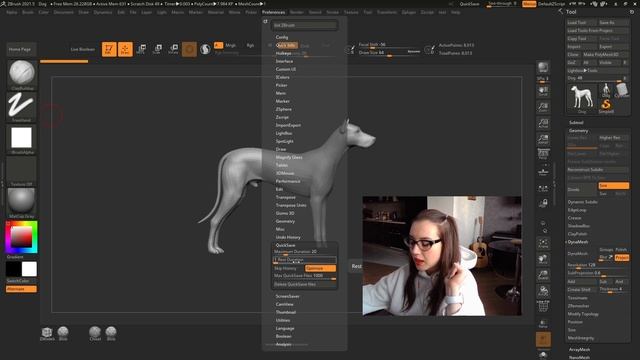Open the Zplugin menu
This screenshot has height=360, width=640.
pyautogui.click(x=409, y=12)
